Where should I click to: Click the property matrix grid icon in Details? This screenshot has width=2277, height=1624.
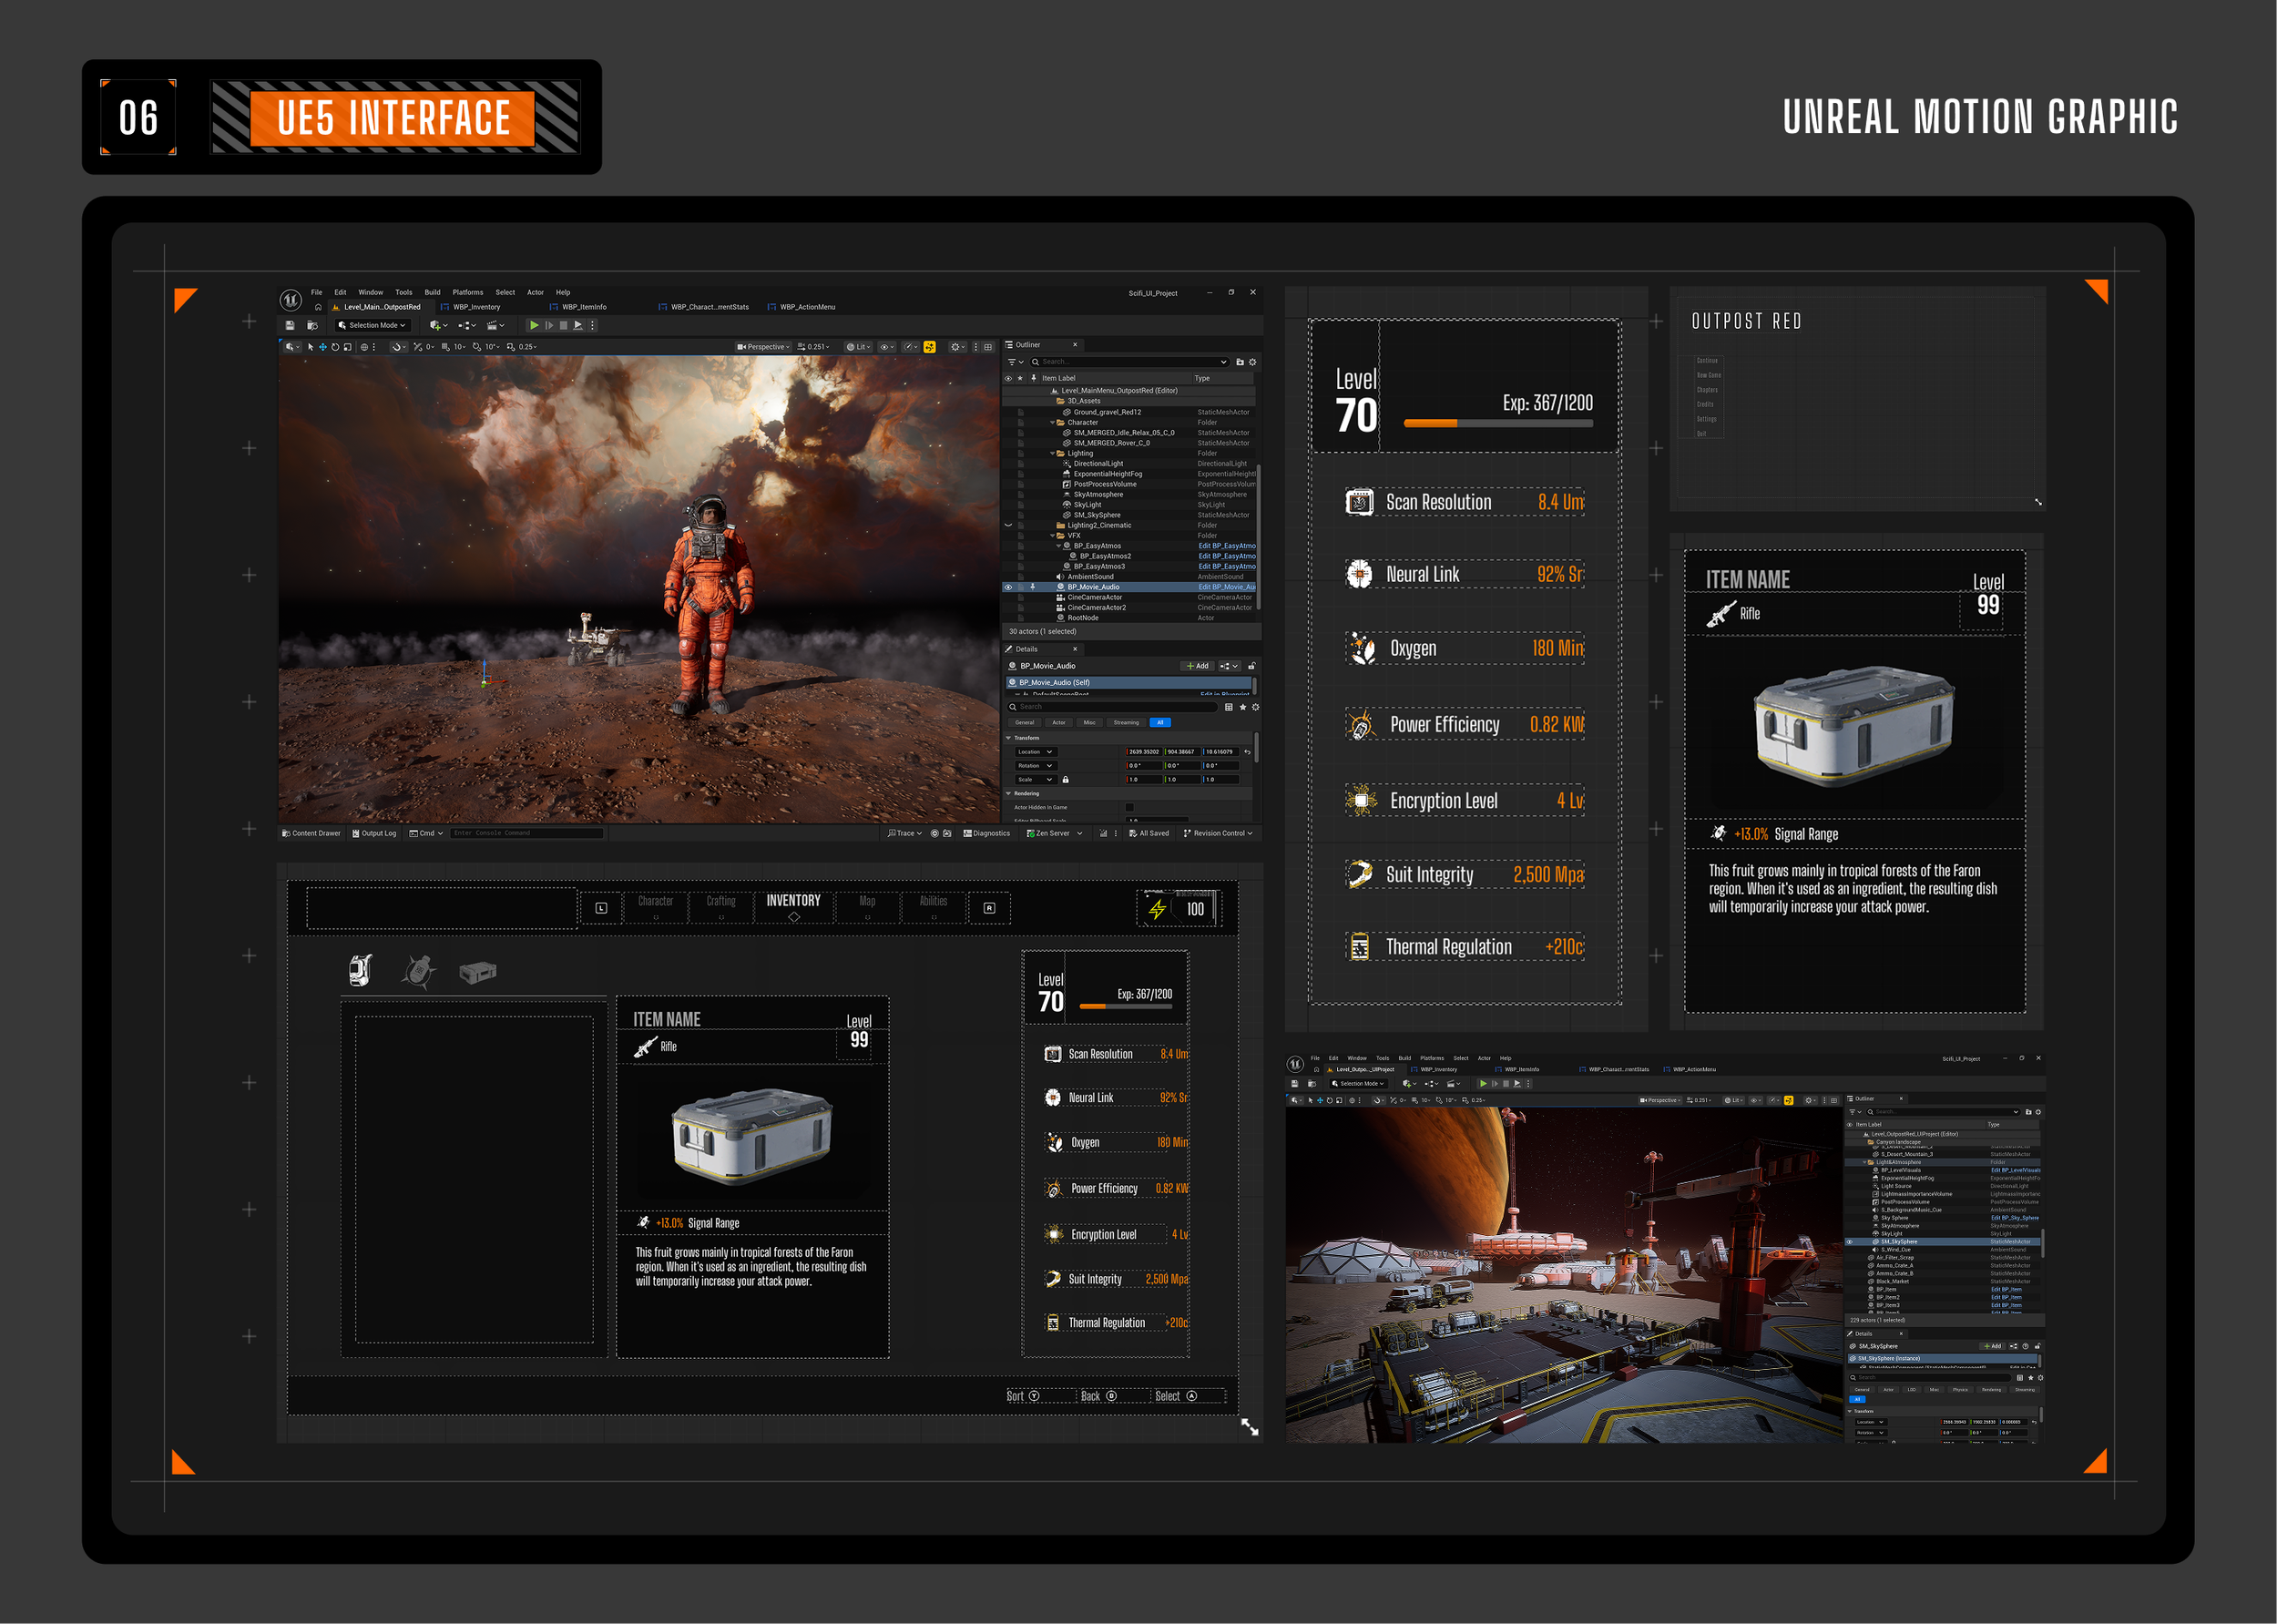pos(1229,707)
